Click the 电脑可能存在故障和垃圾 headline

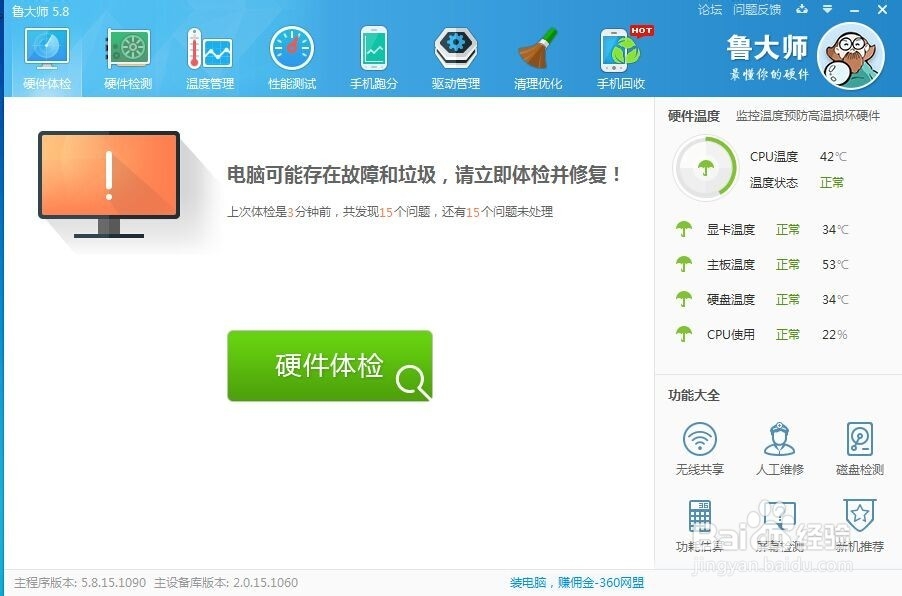point(424,175)
